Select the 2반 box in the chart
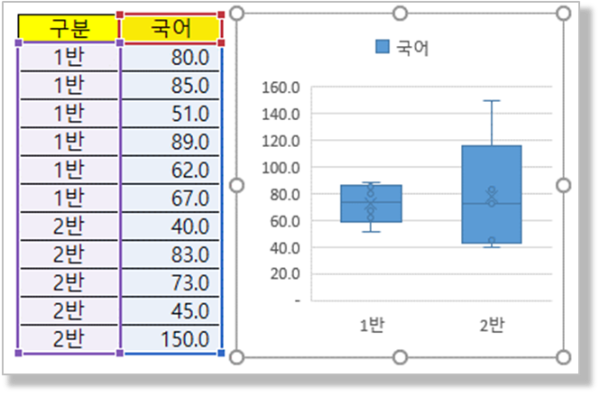The height and width of the screenshot is (394, 600). tap(492, 194)
